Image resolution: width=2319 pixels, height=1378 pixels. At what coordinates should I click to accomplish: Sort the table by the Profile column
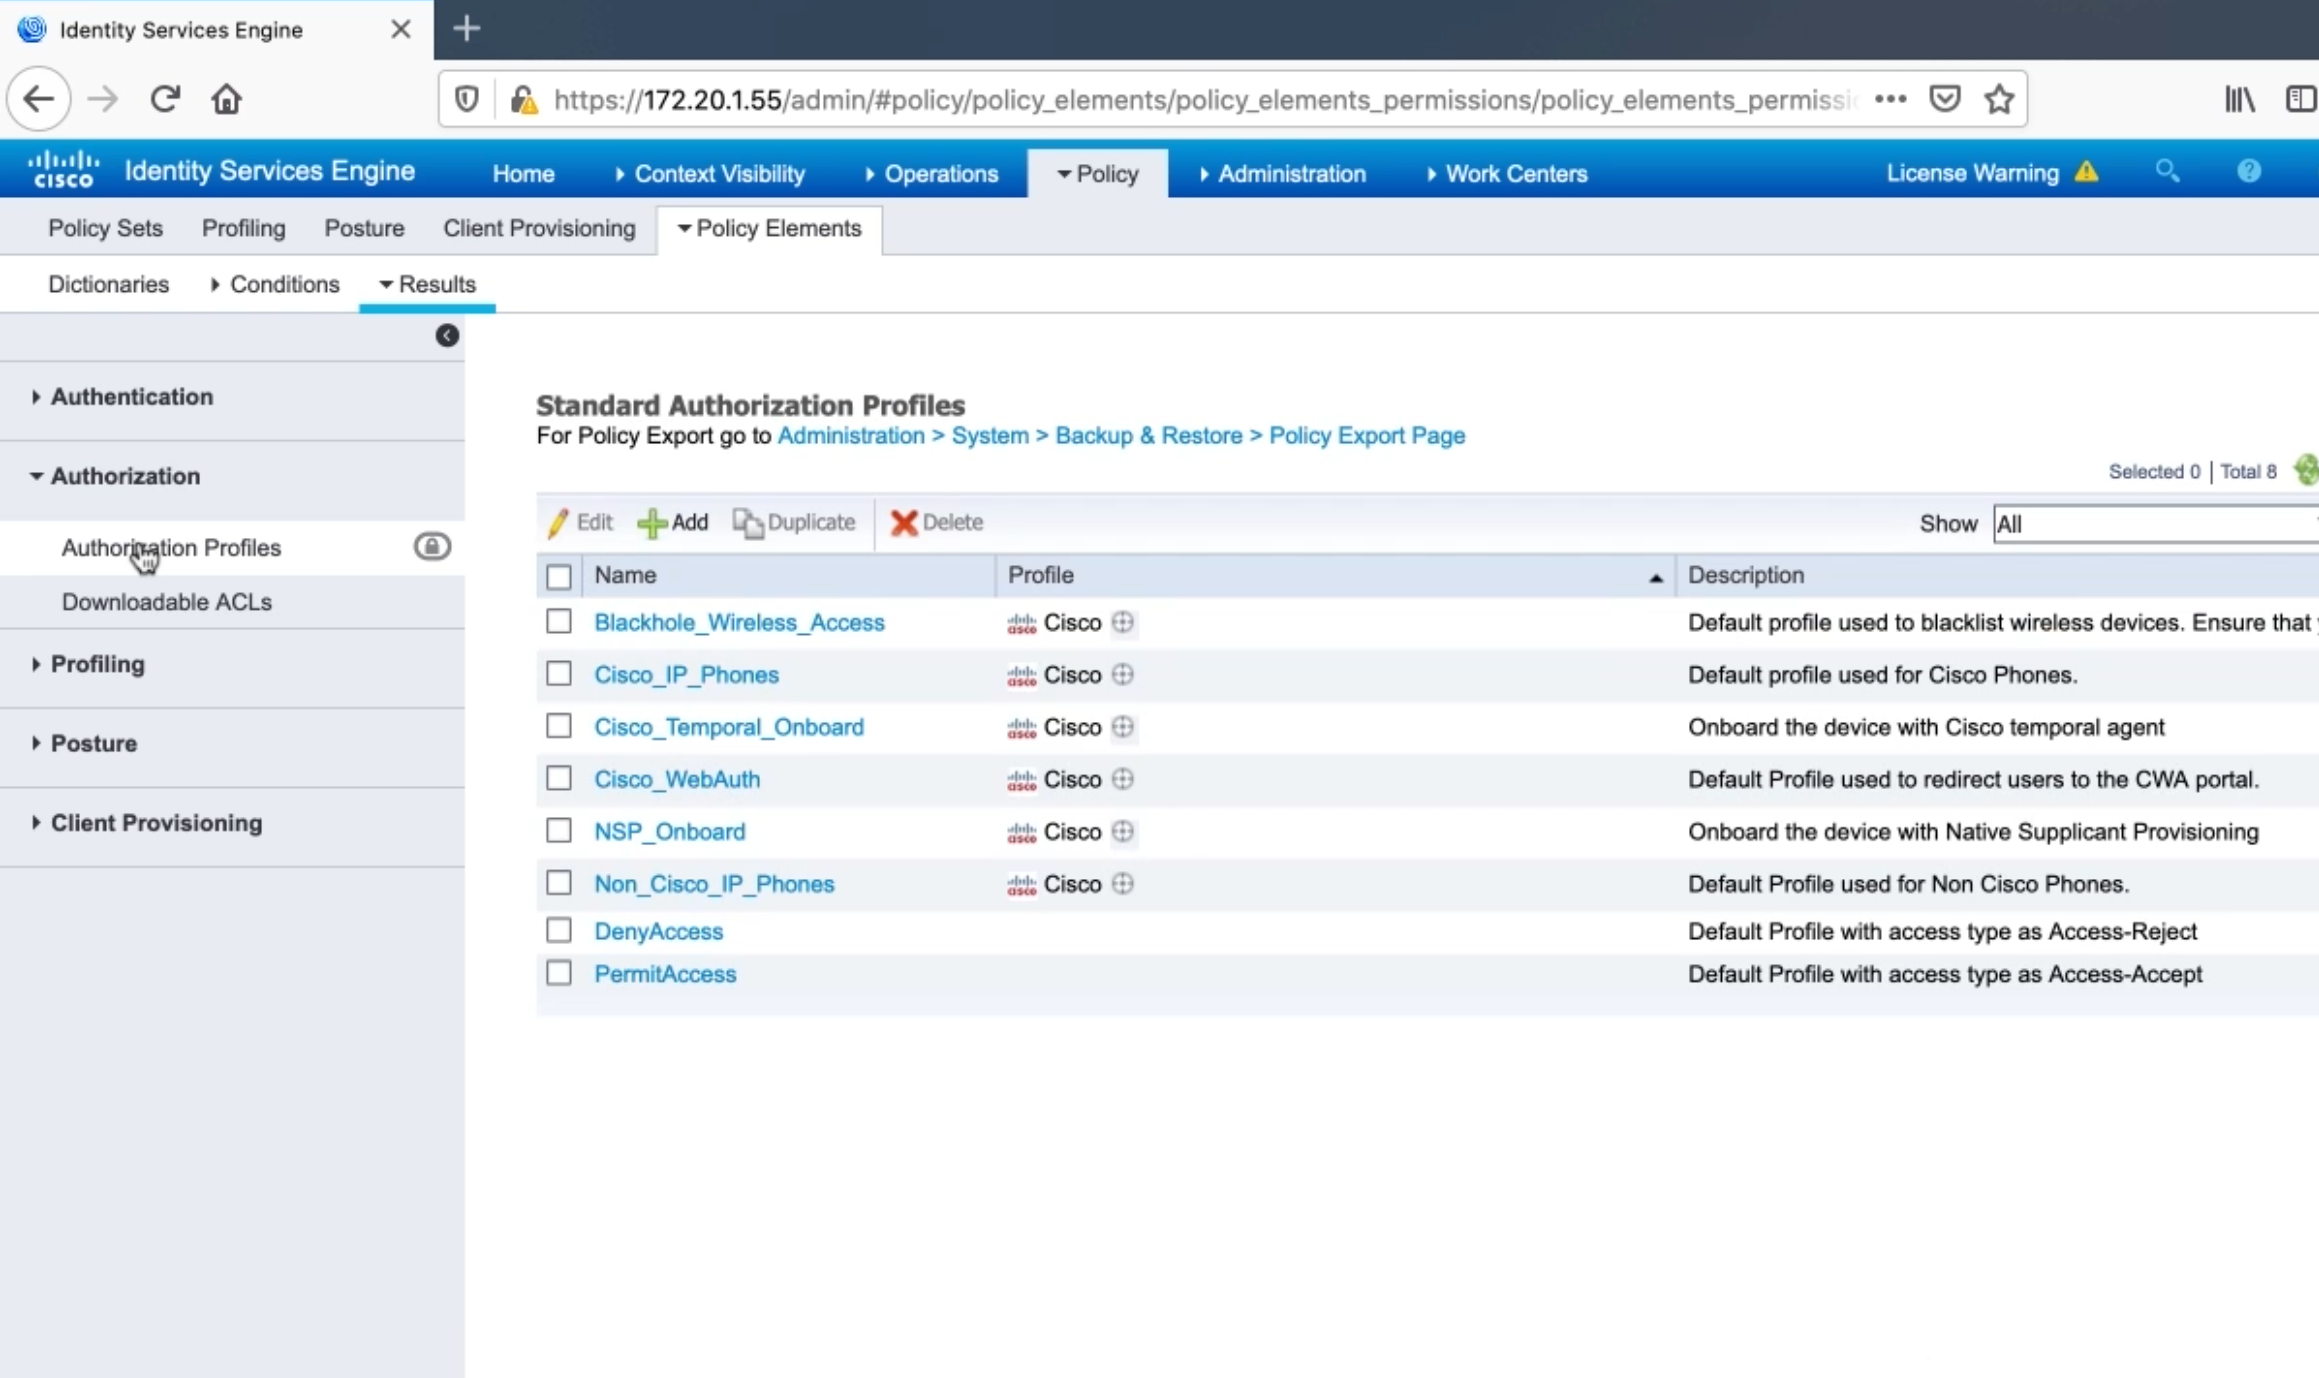pos(1336,575)
